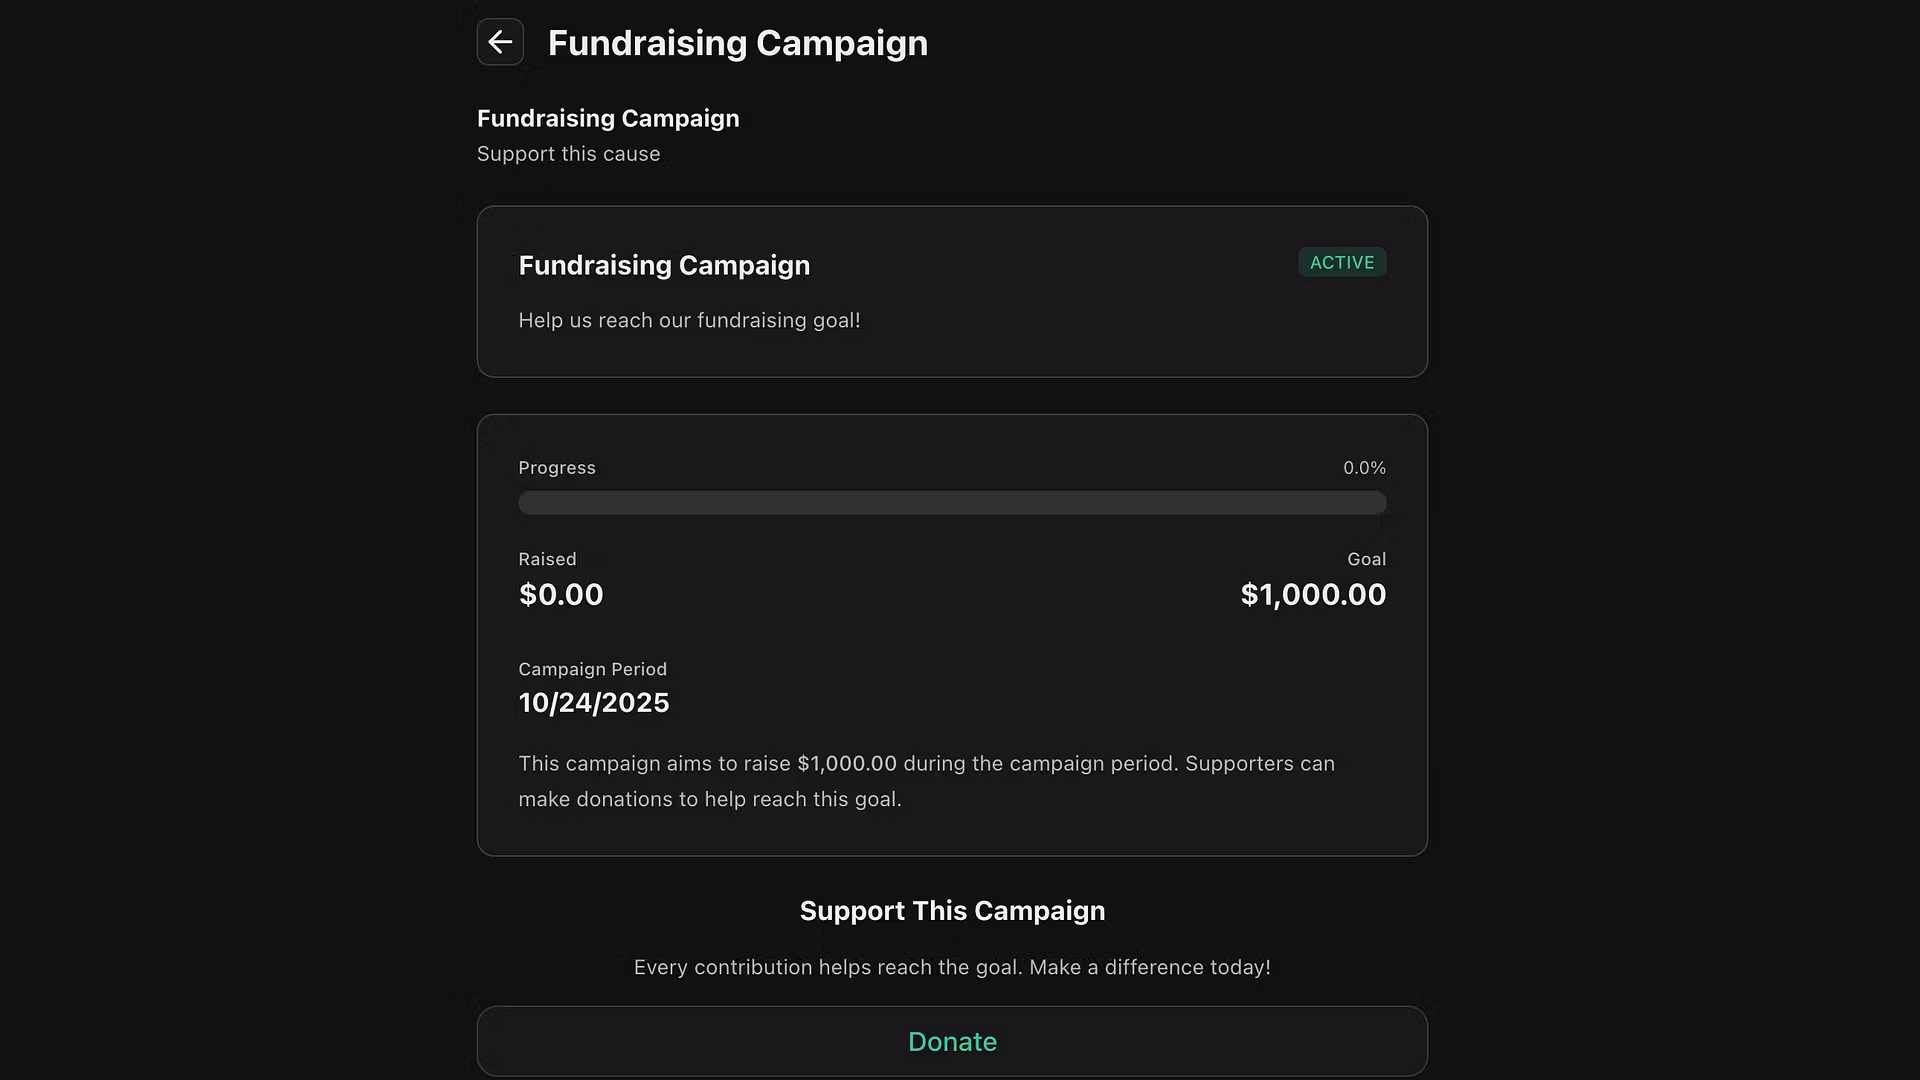Click the card title 'Fundraising Campaign'
The width and height of the screenshot is (1920, 1080).
[x=664, y=265]
